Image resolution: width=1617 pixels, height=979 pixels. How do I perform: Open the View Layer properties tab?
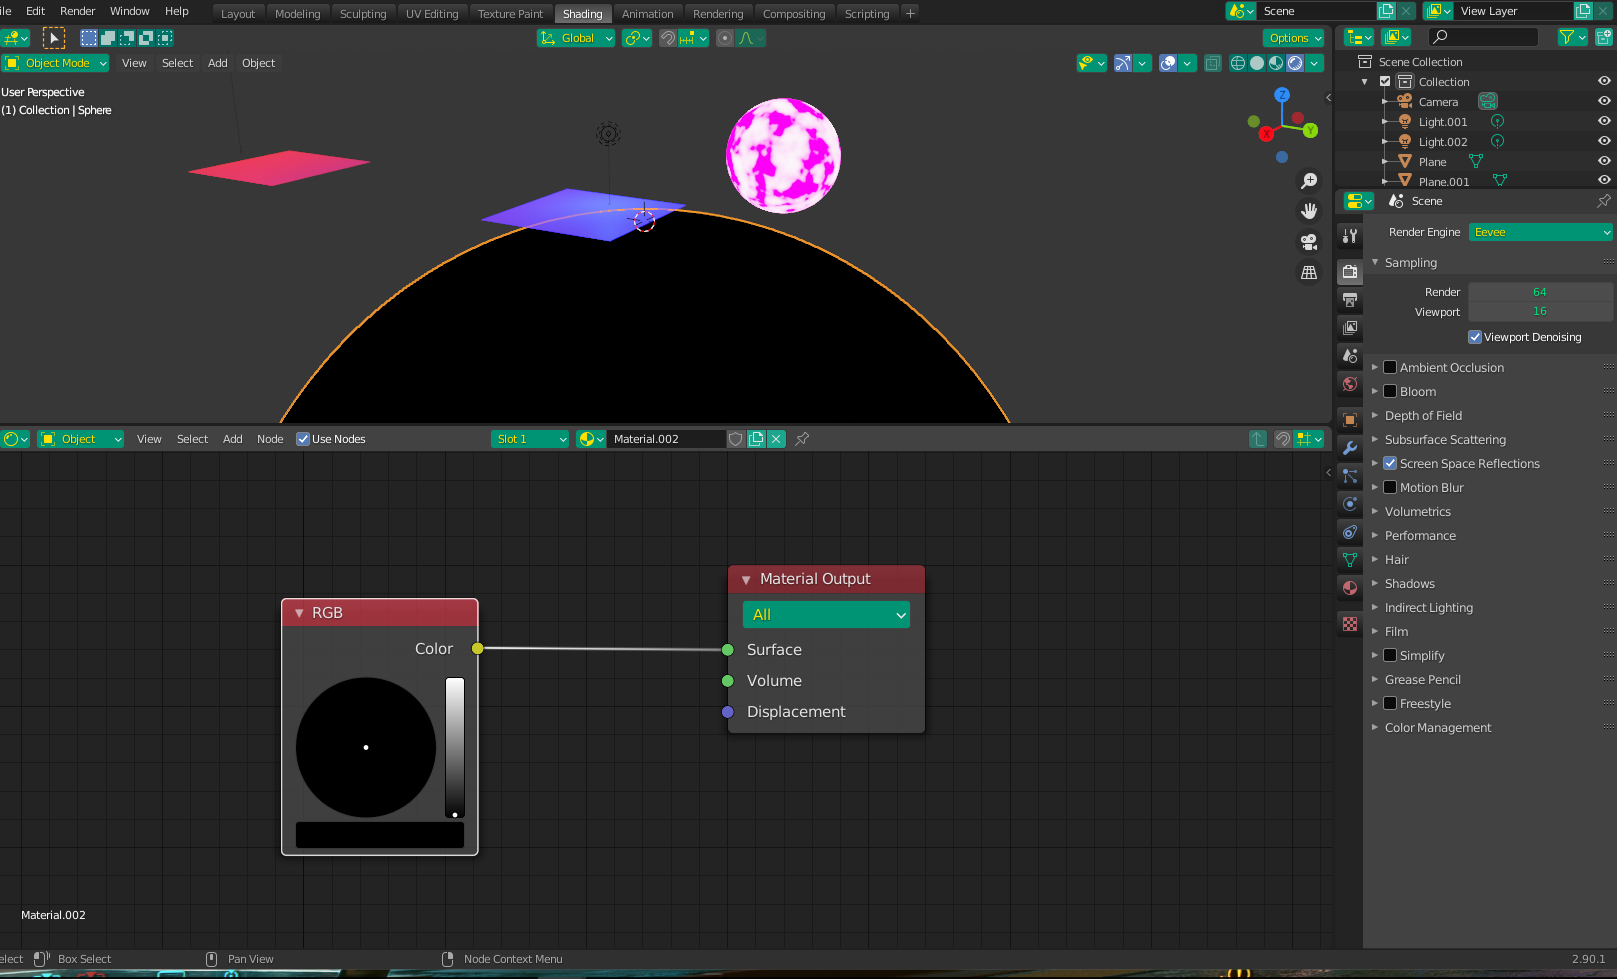coord(1350,328)
